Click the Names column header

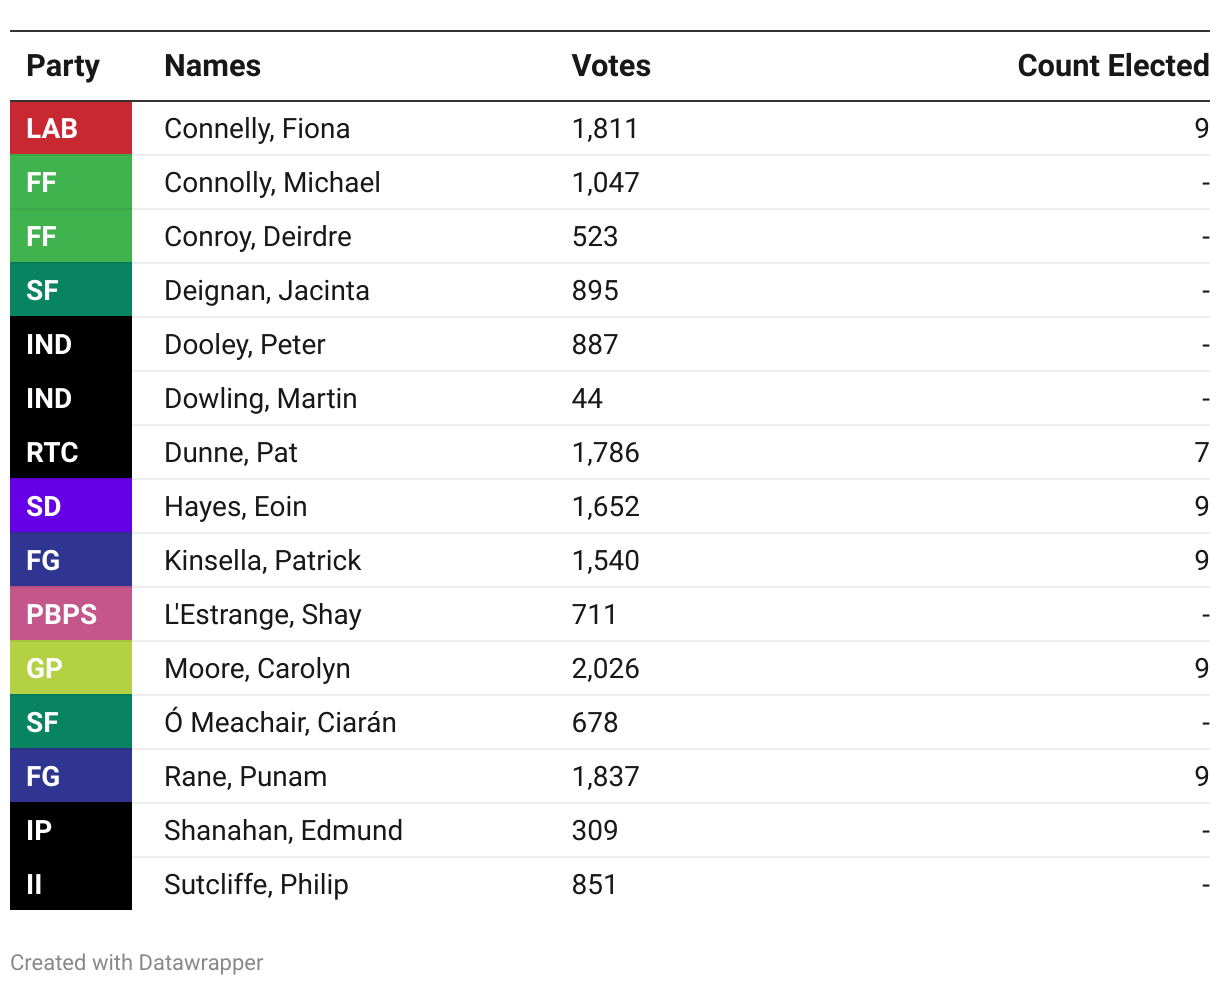[x=212, y=66]
